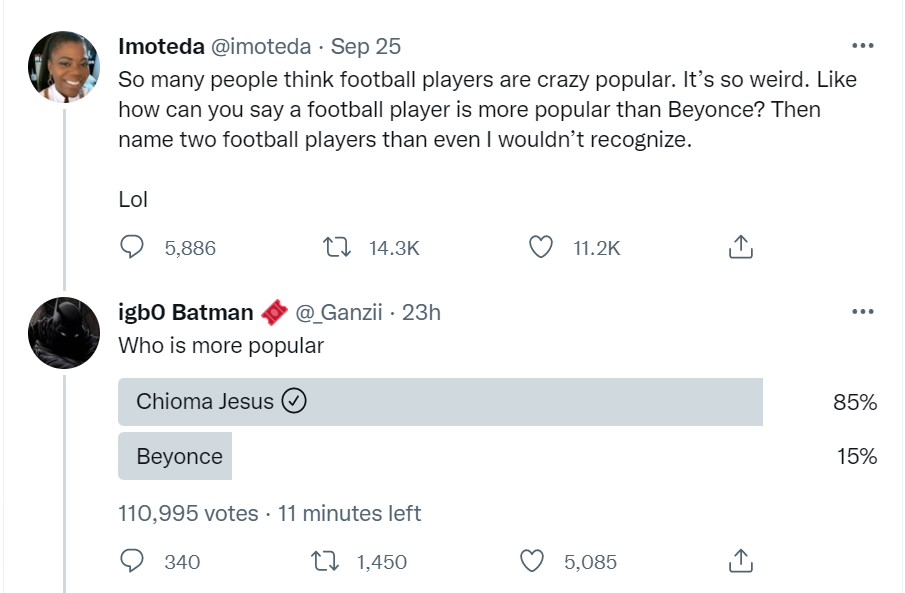Select the Beyonce poll option

point(176,457)
